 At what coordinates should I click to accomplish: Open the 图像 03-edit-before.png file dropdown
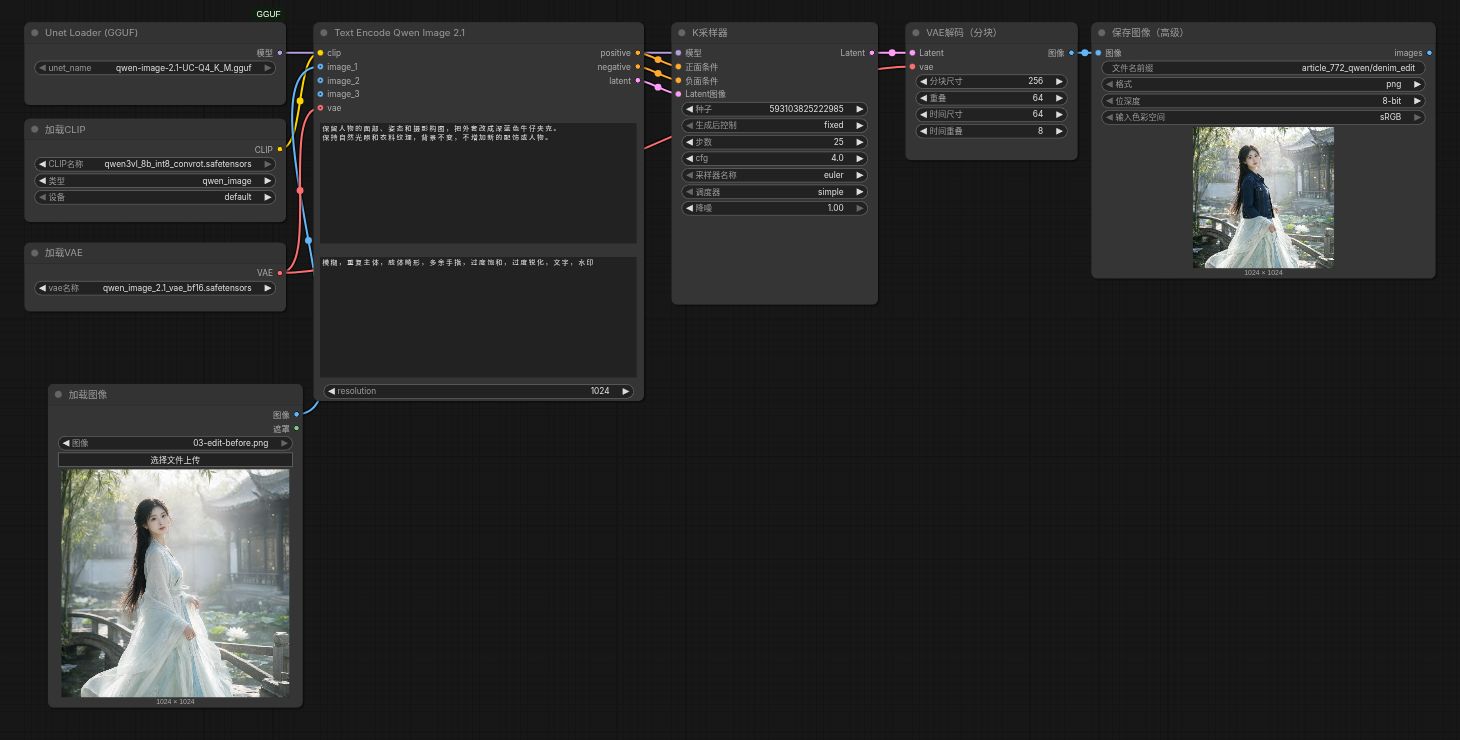pos(175,443)
